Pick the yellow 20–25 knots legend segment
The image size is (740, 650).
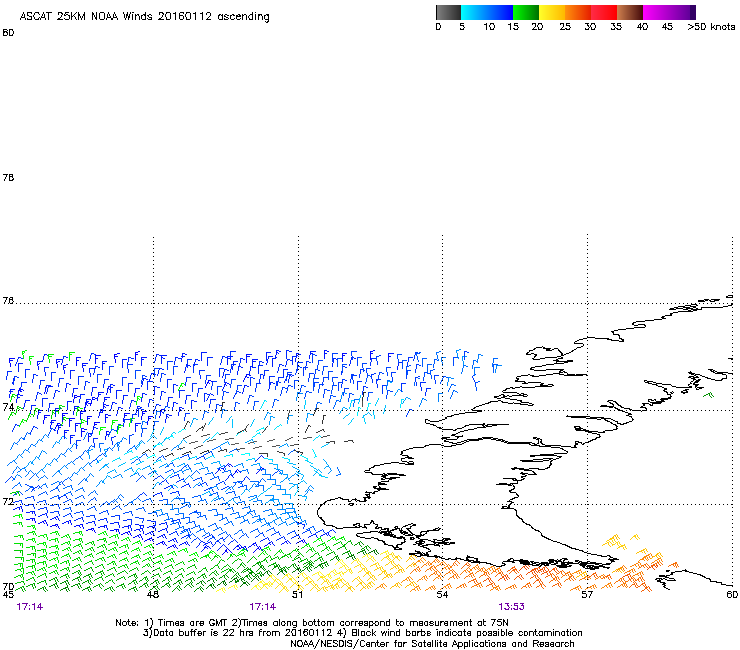[552, 12]
